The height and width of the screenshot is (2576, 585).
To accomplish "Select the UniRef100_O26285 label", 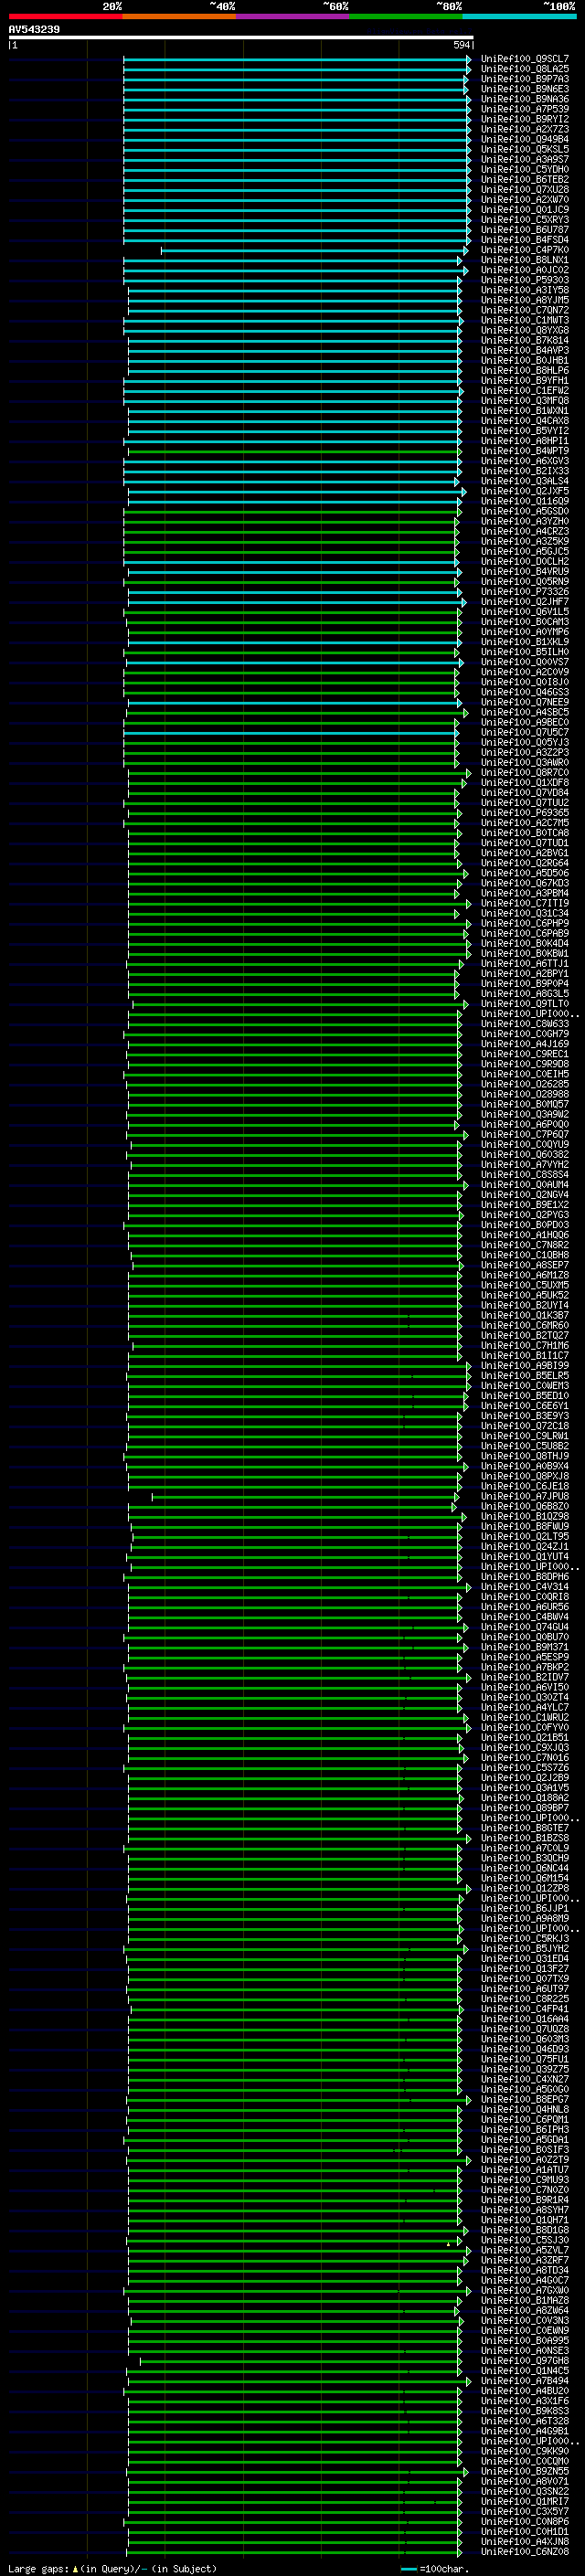I will 525,1084.
